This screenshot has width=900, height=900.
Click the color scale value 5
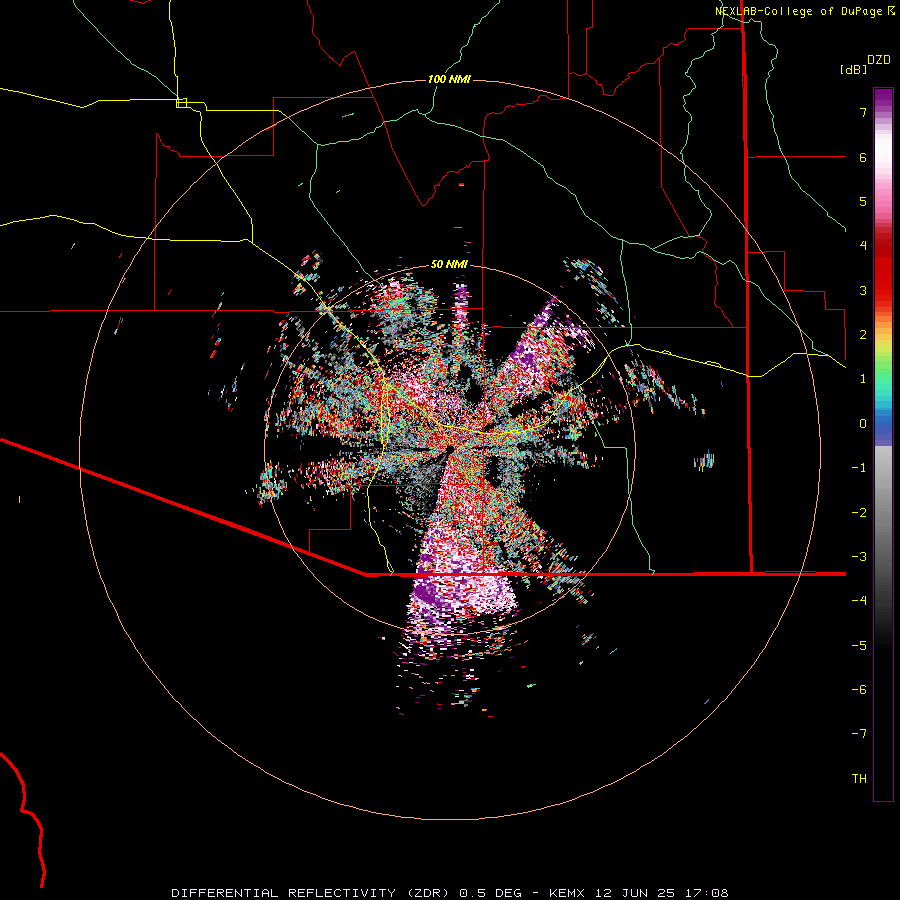(x=863, y=201)
